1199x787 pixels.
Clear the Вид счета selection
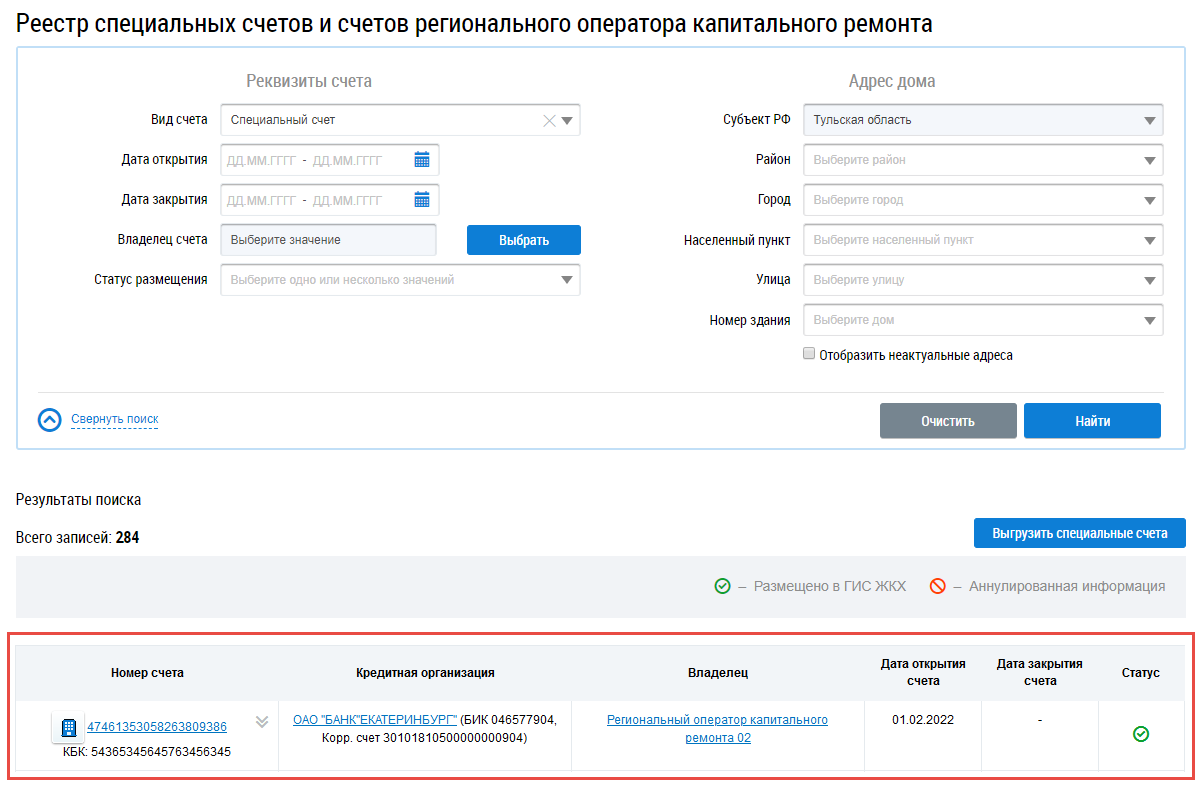(x=548, y=120)
